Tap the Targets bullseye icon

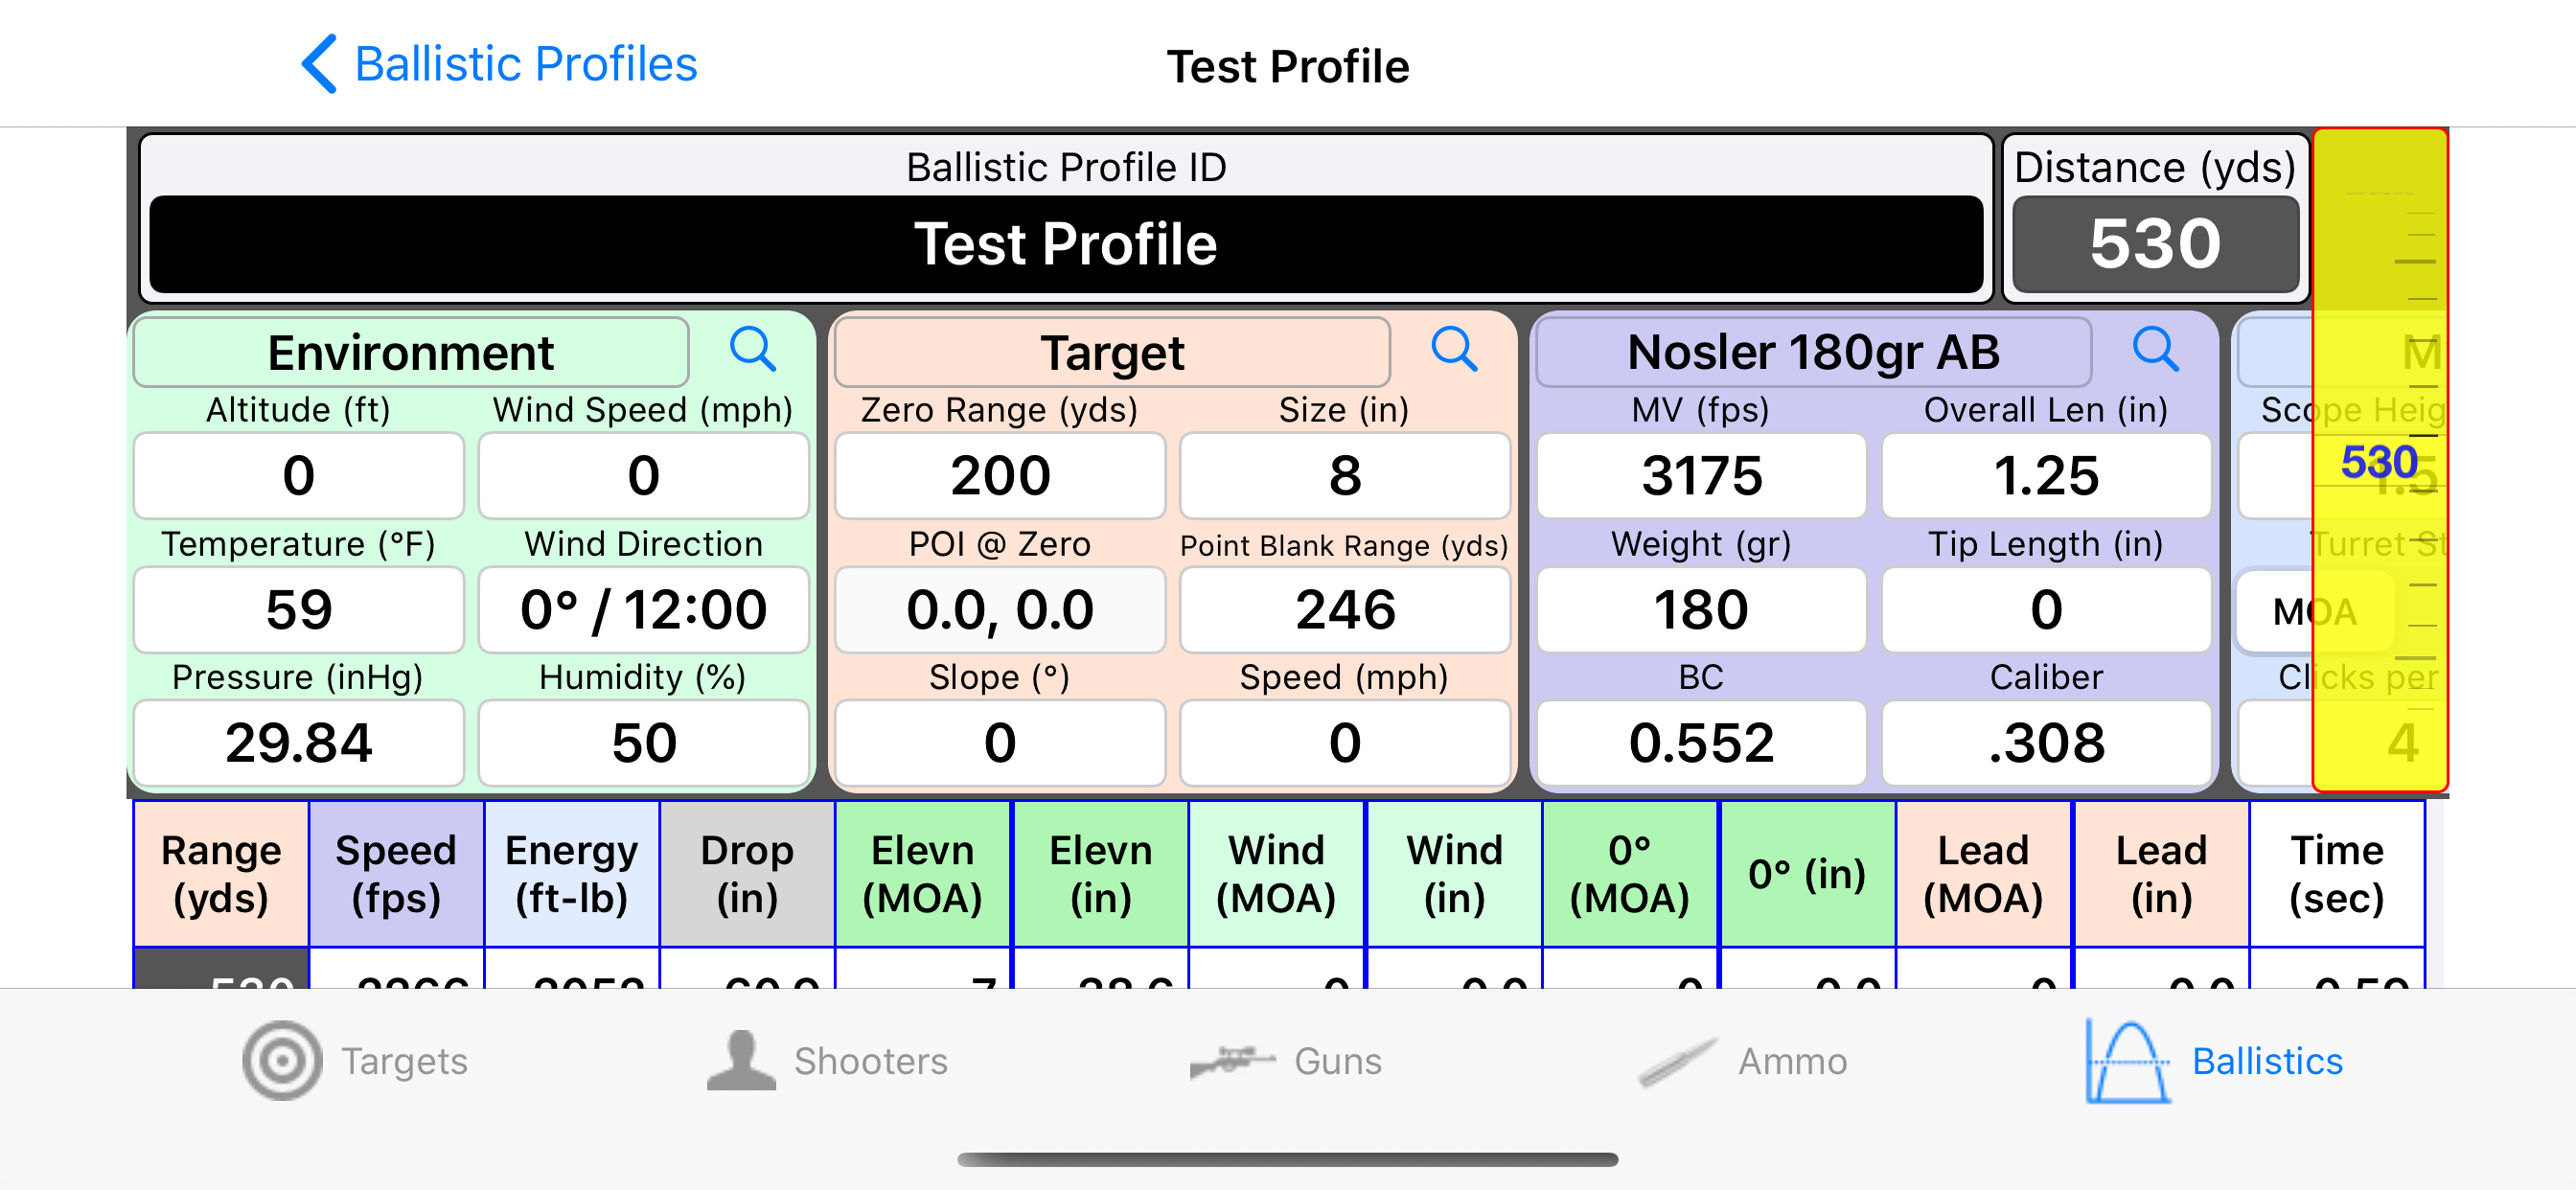click(282, 1061)
